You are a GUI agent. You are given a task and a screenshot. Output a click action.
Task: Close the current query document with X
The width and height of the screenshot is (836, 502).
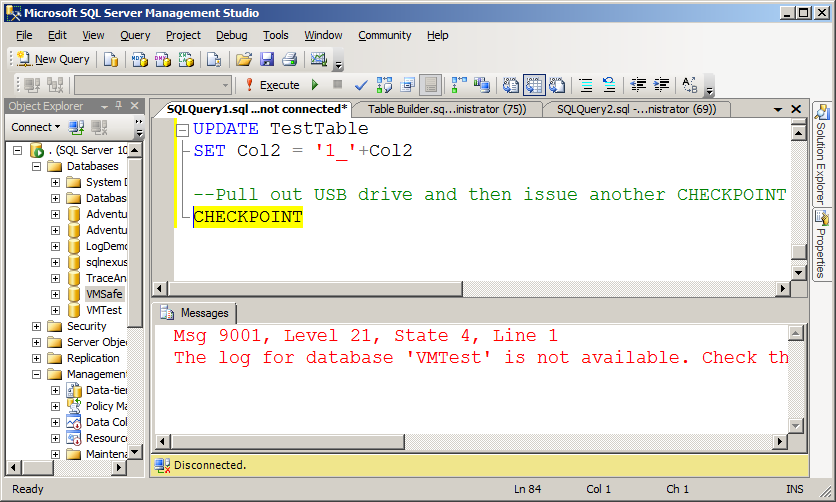coord(796,109)
